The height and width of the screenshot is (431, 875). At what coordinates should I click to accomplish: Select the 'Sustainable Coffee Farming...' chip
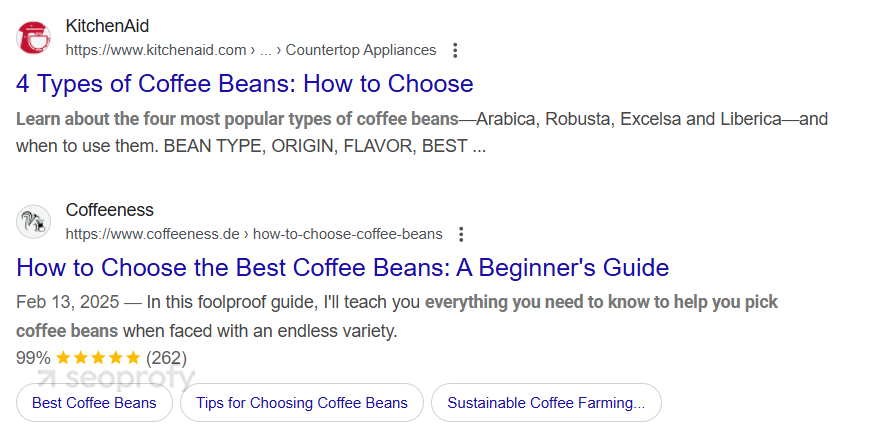[546, 403]
